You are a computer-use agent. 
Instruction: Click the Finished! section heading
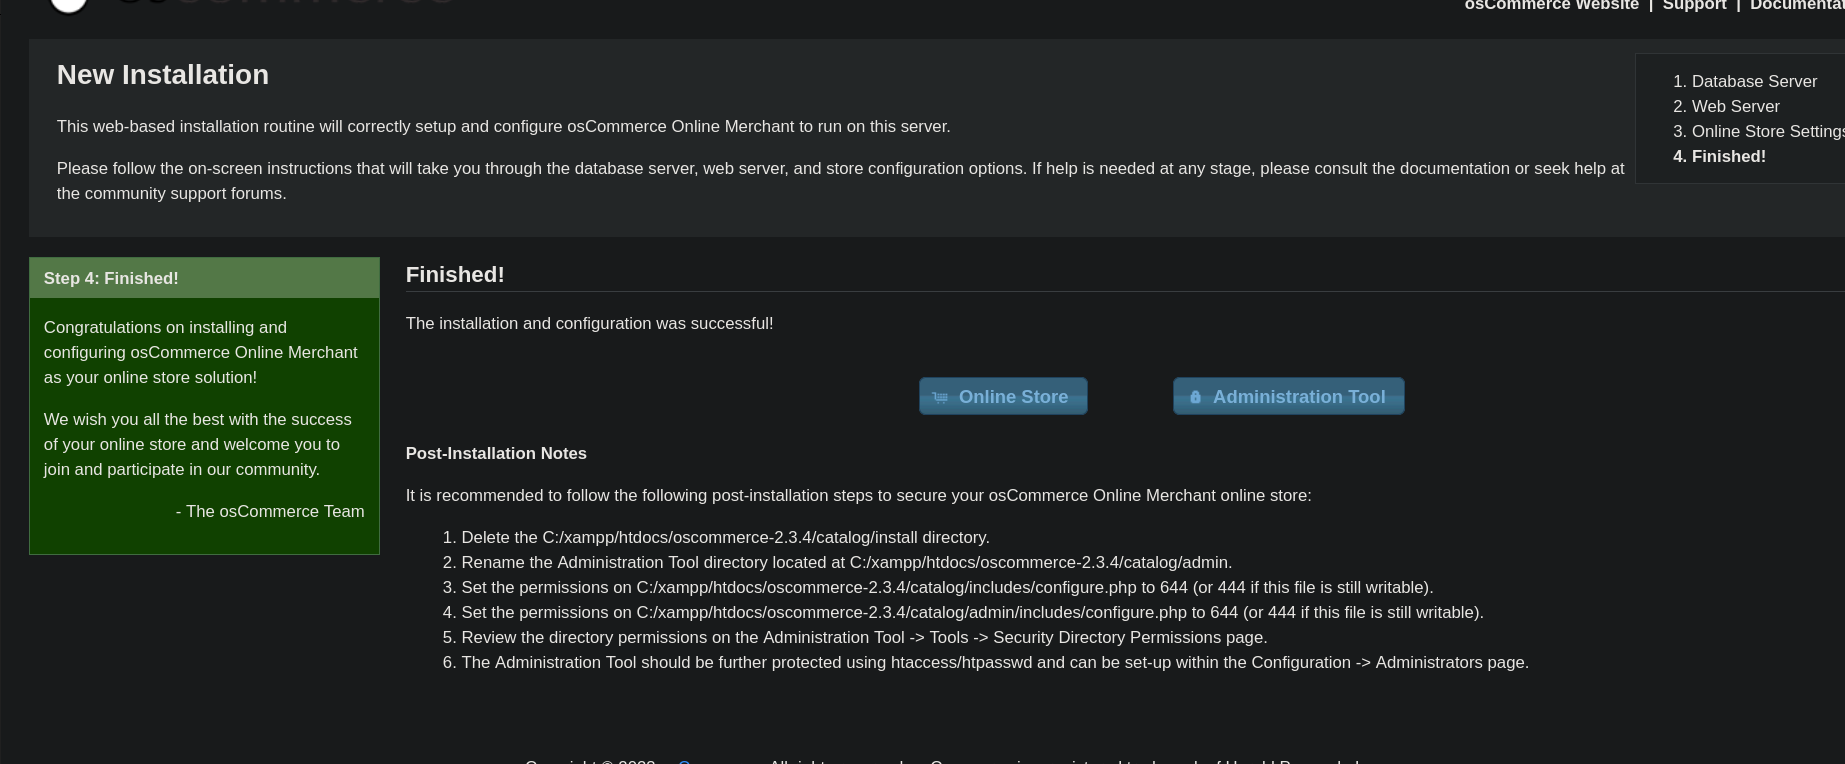tap(455, 275)
